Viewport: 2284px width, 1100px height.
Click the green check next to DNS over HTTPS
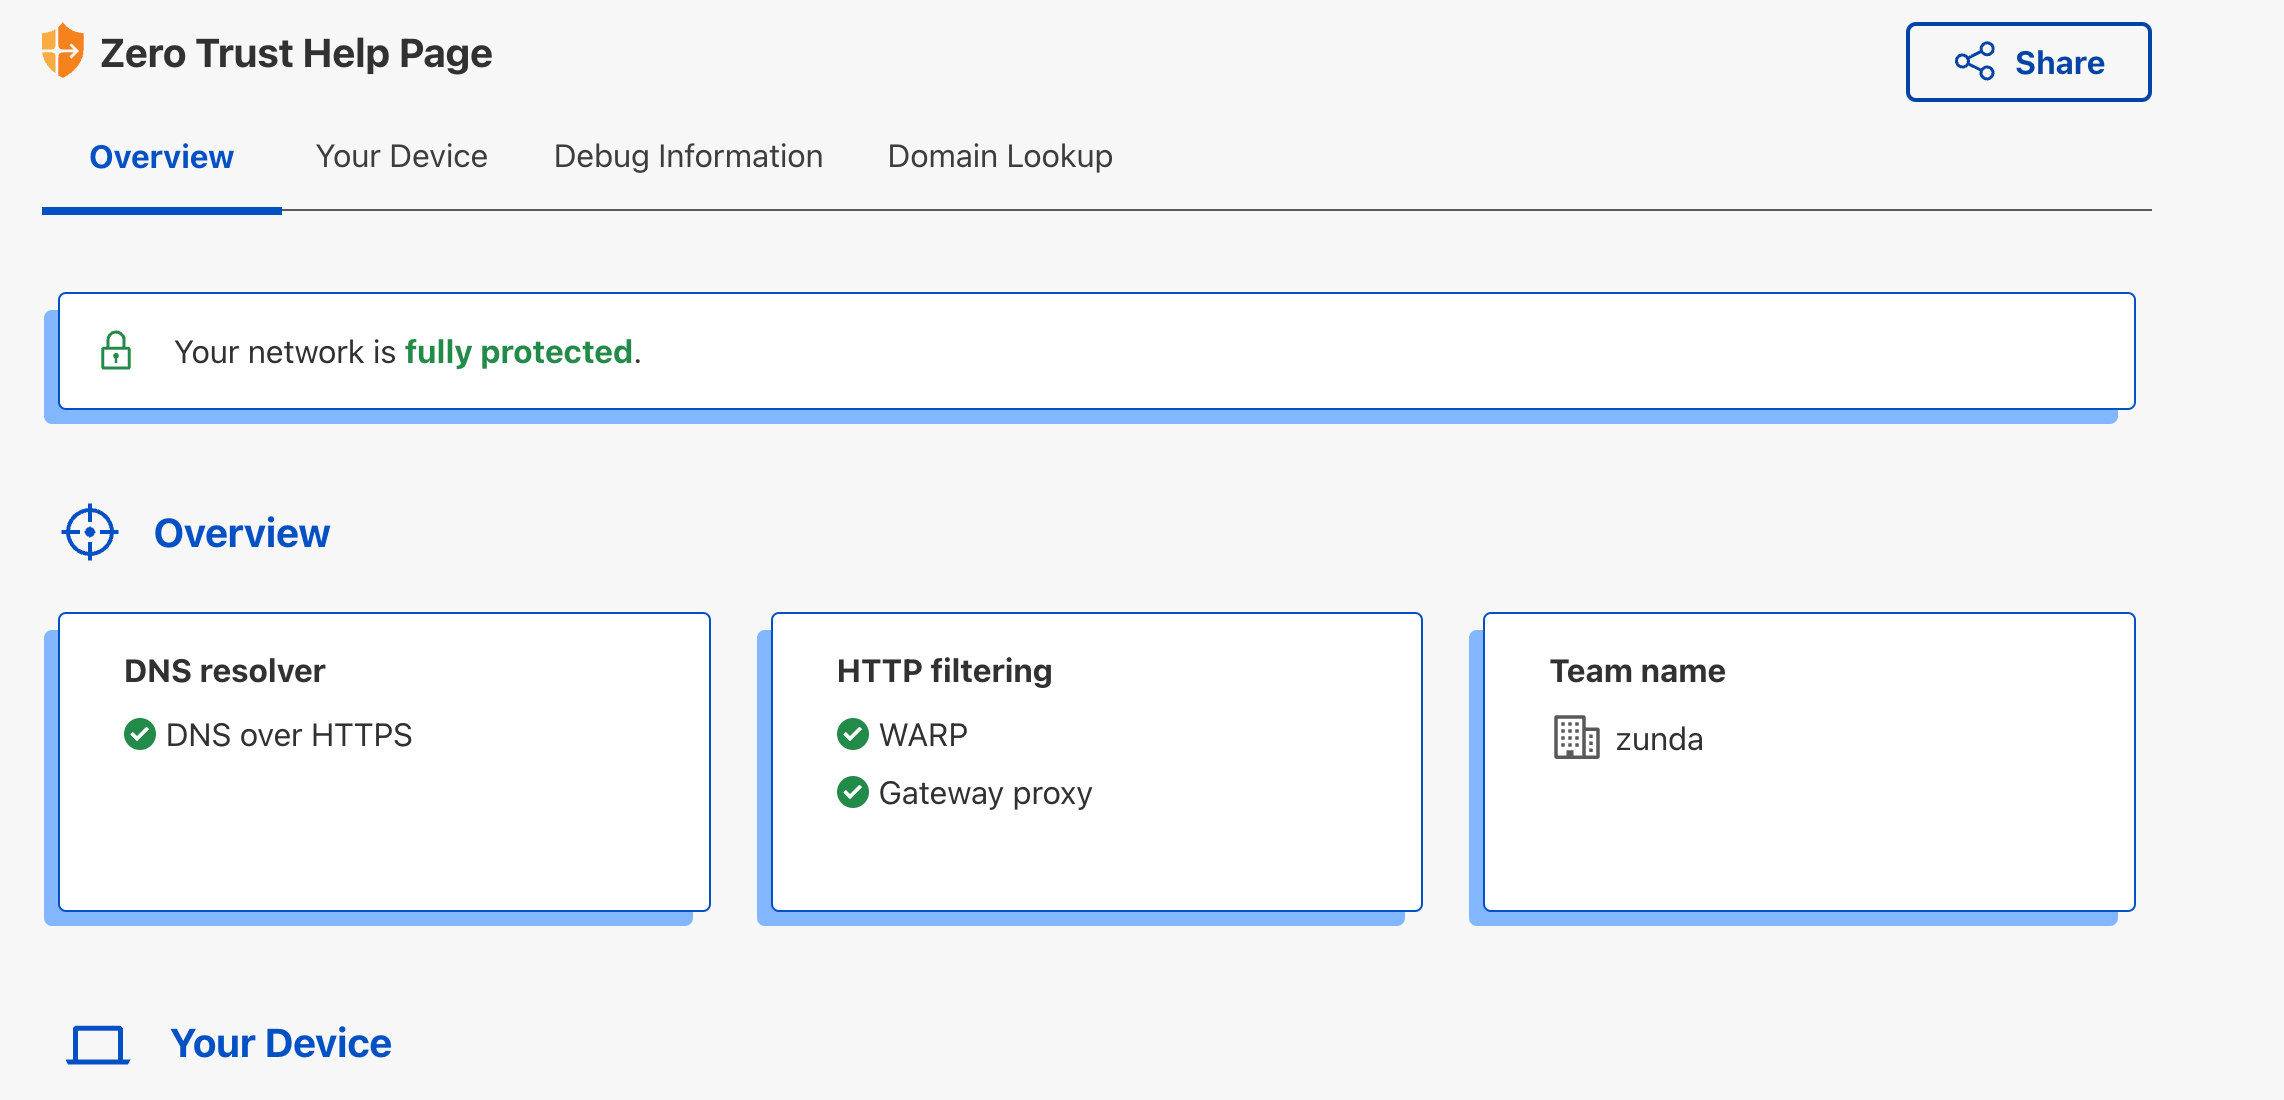click(140, 734)
